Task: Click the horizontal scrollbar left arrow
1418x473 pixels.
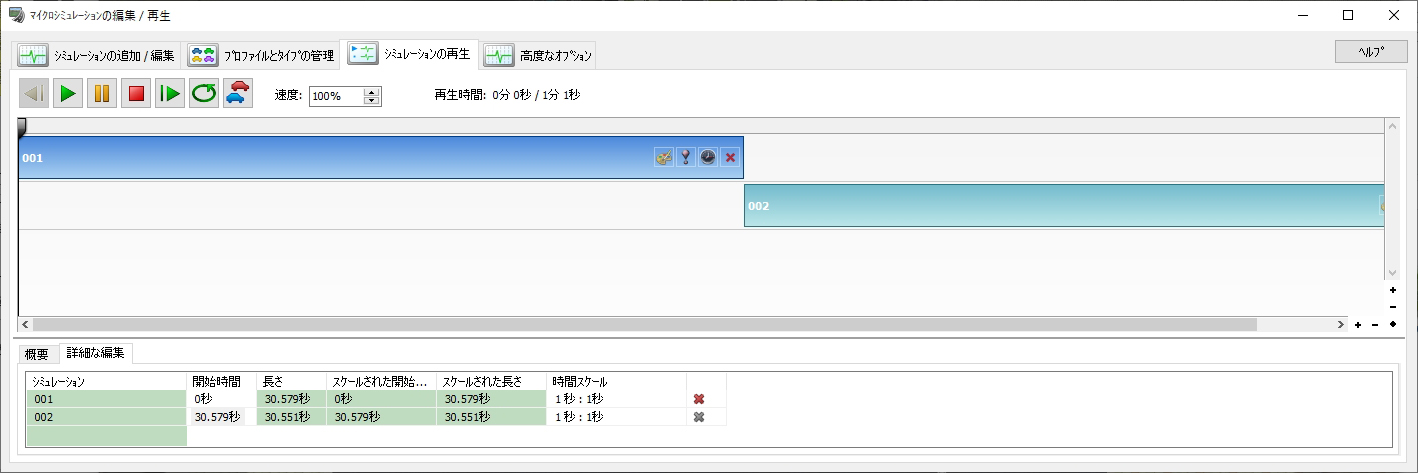Action: [26, 325]
